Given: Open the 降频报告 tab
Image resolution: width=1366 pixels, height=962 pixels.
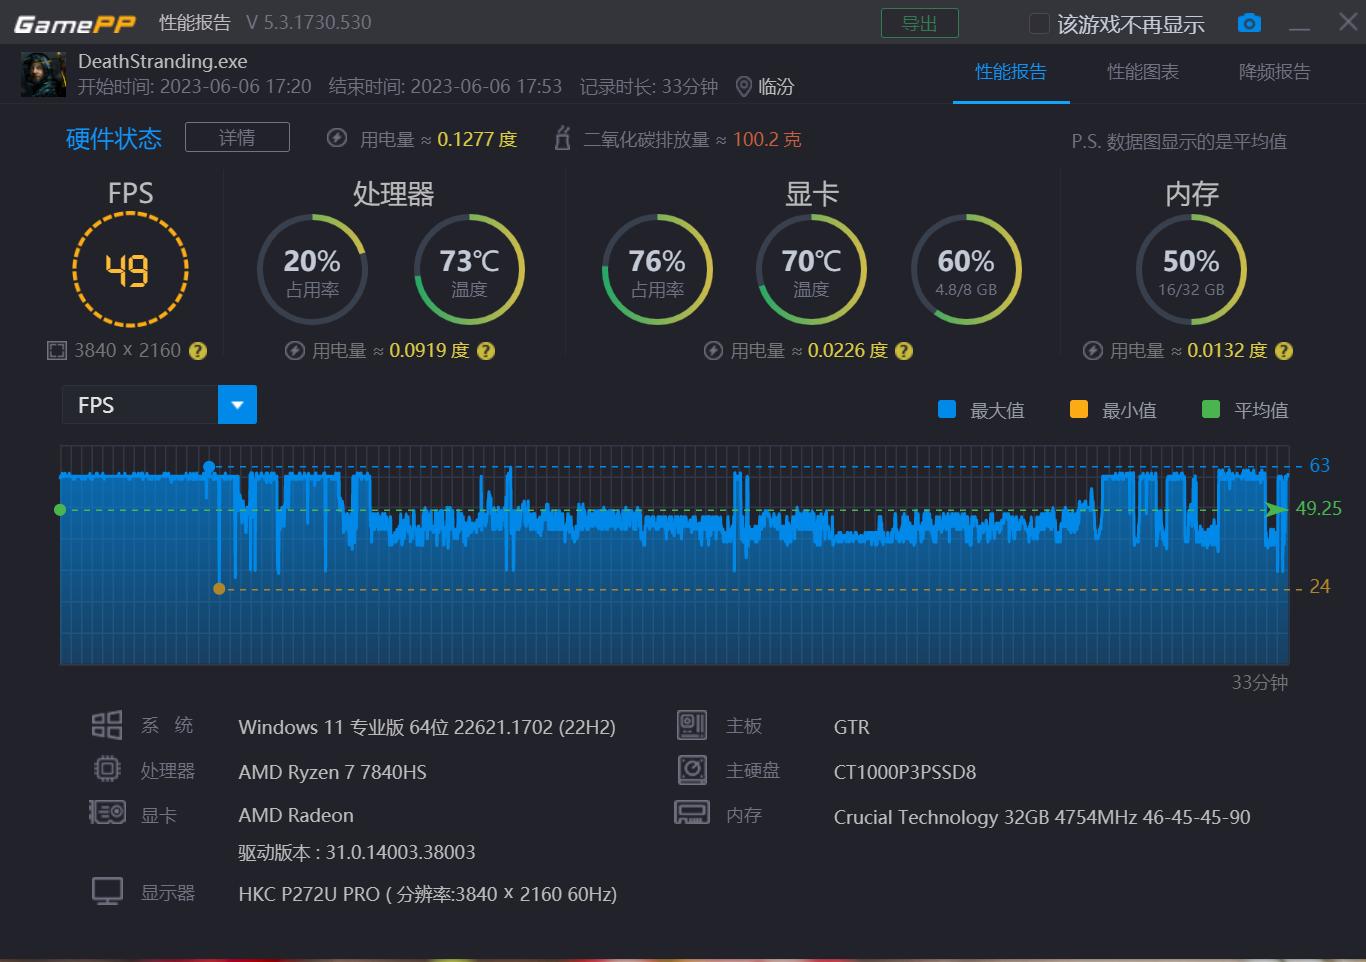Looking at the screenshot, I should (x=1272, y=72).
